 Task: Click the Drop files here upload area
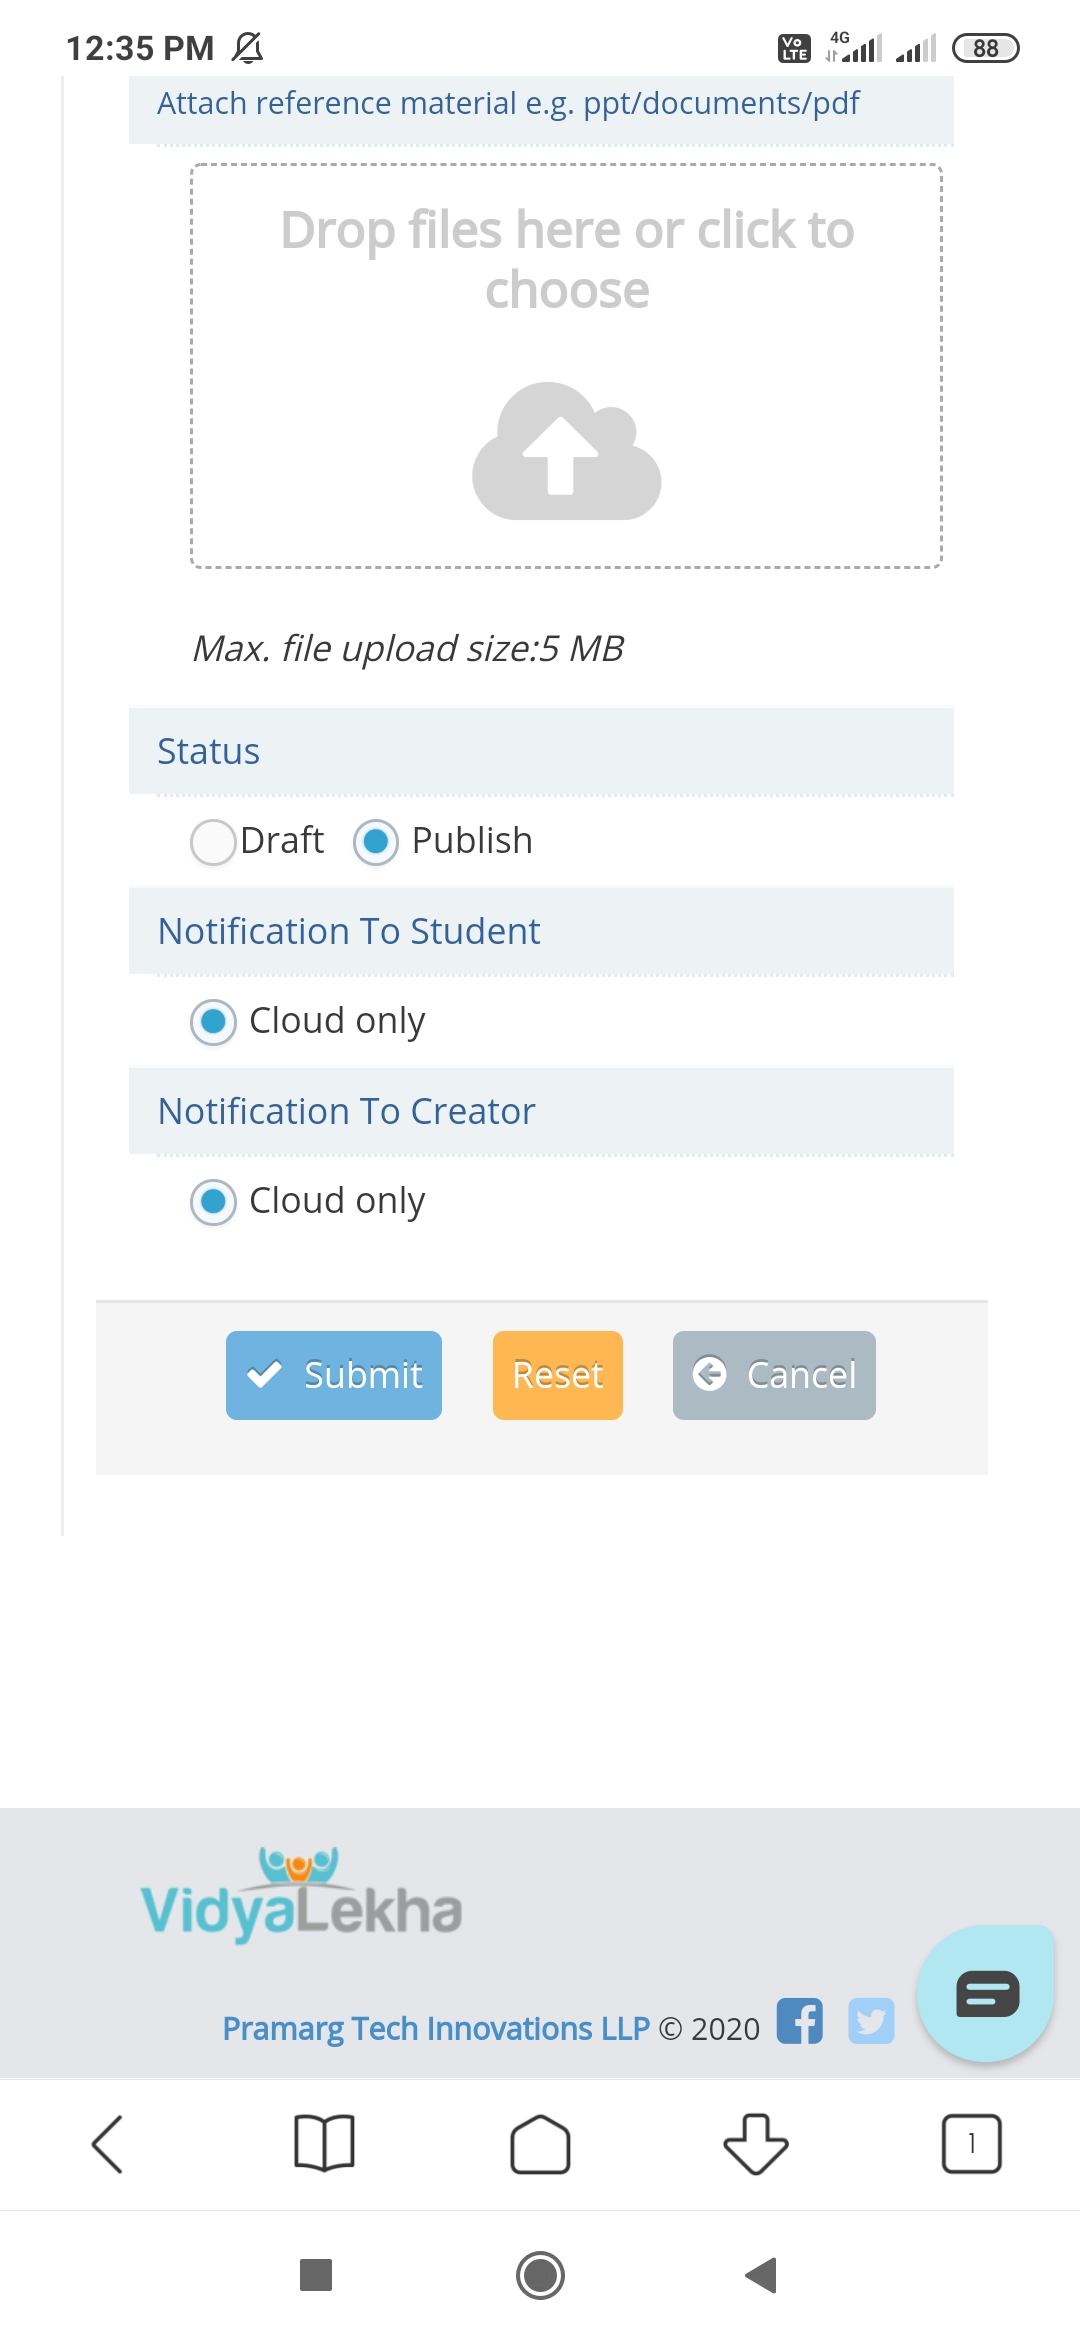point(567,366)
